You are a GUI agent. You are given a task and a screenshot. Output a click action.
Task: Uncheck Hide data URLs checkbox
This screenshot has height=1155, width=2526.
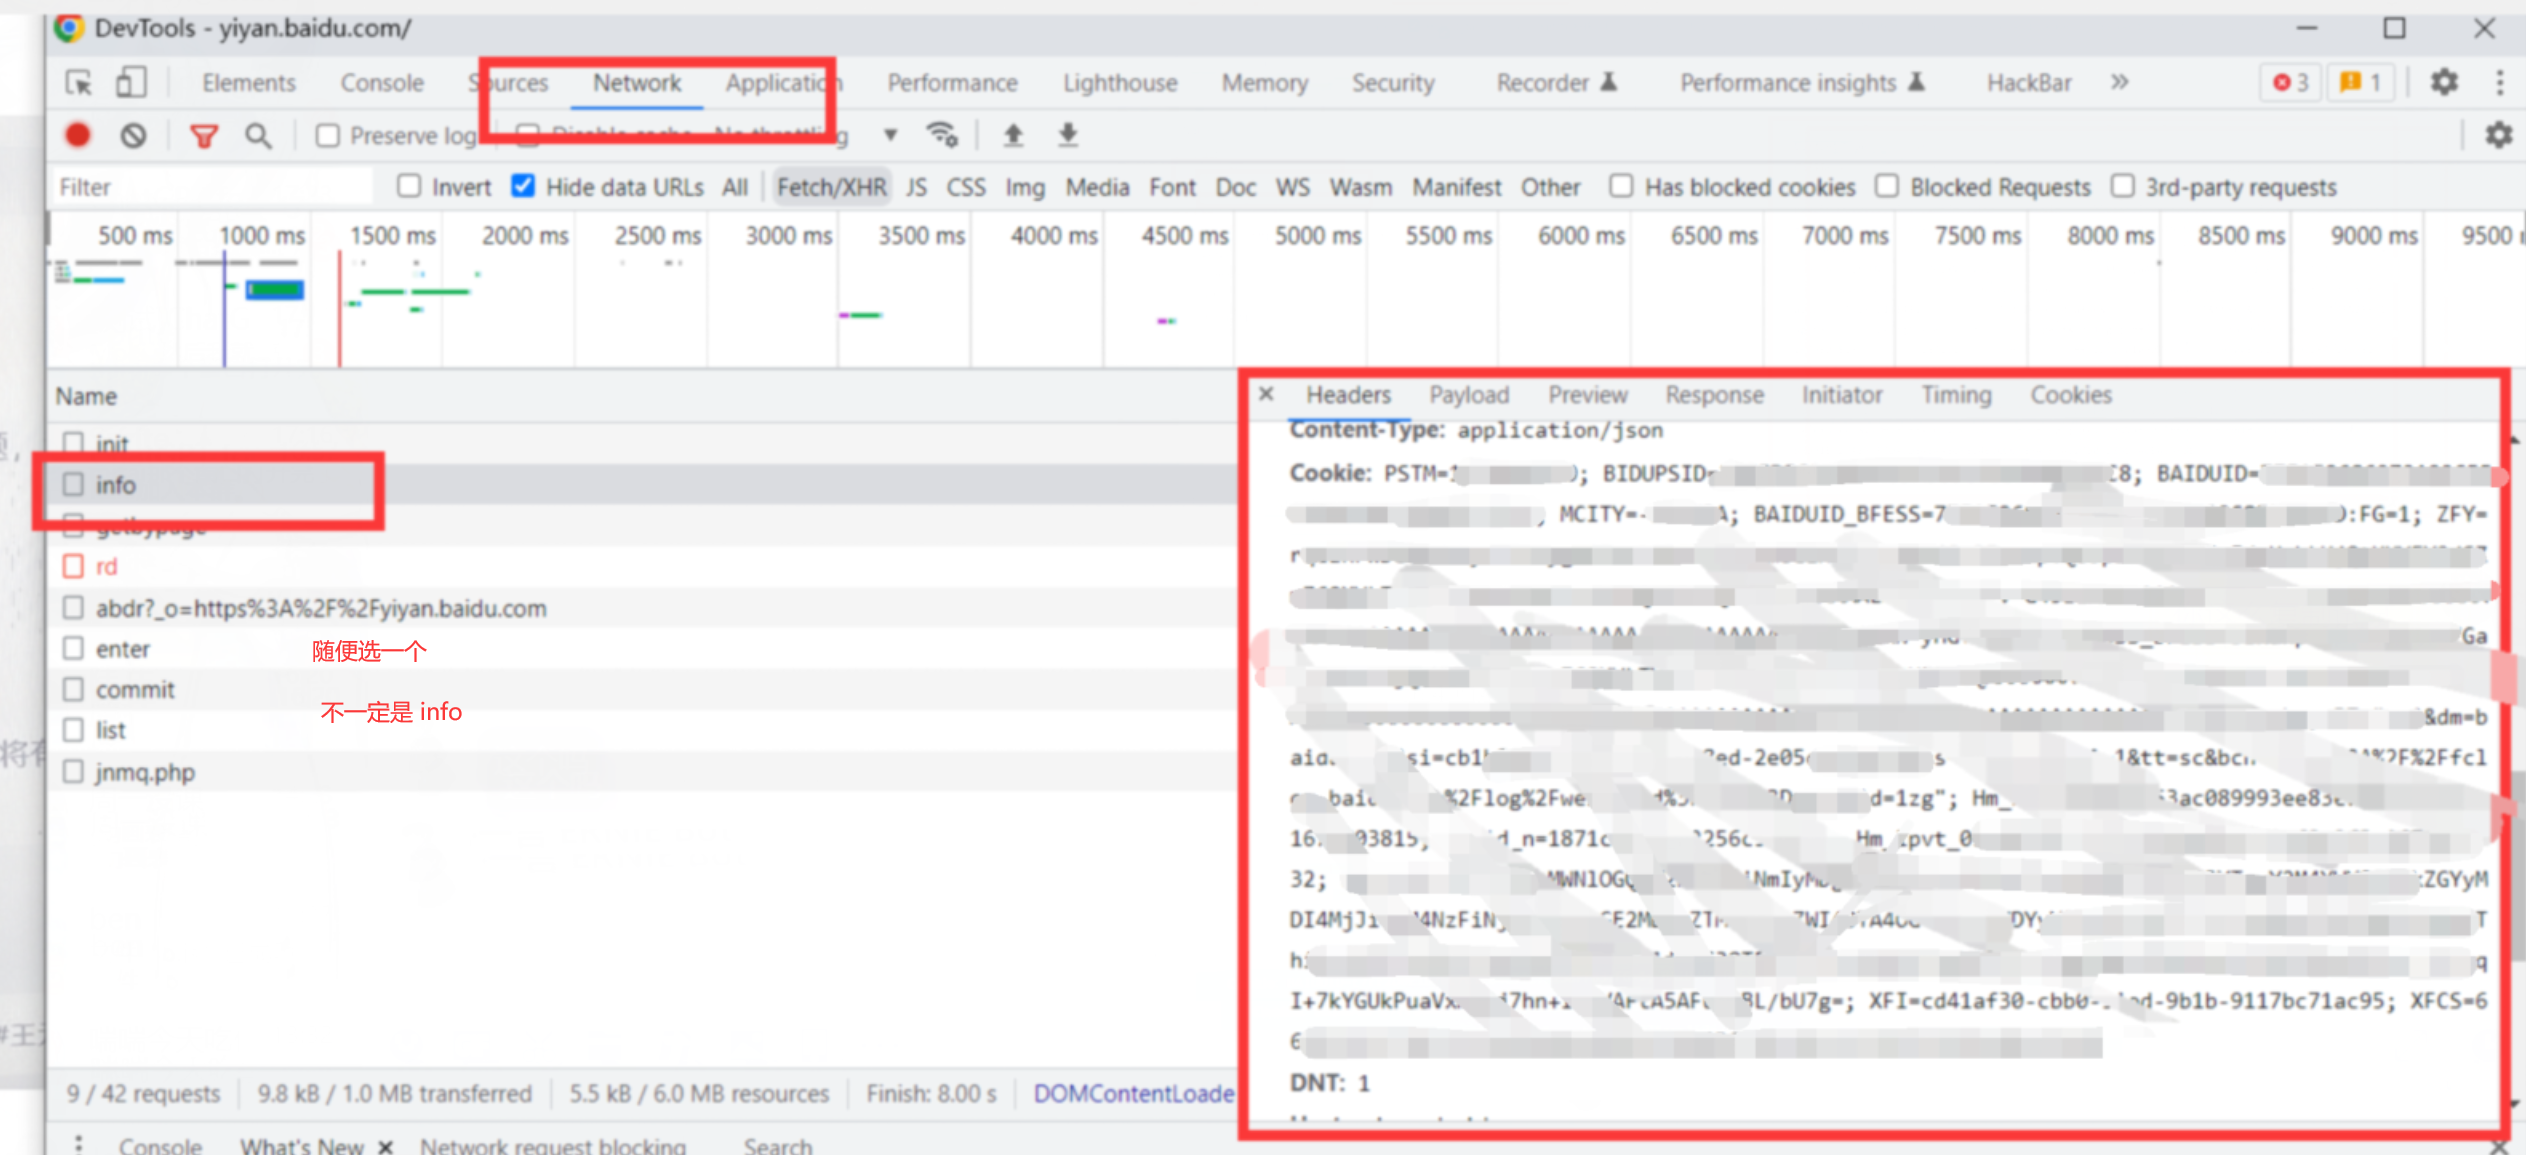click(522, 186)
